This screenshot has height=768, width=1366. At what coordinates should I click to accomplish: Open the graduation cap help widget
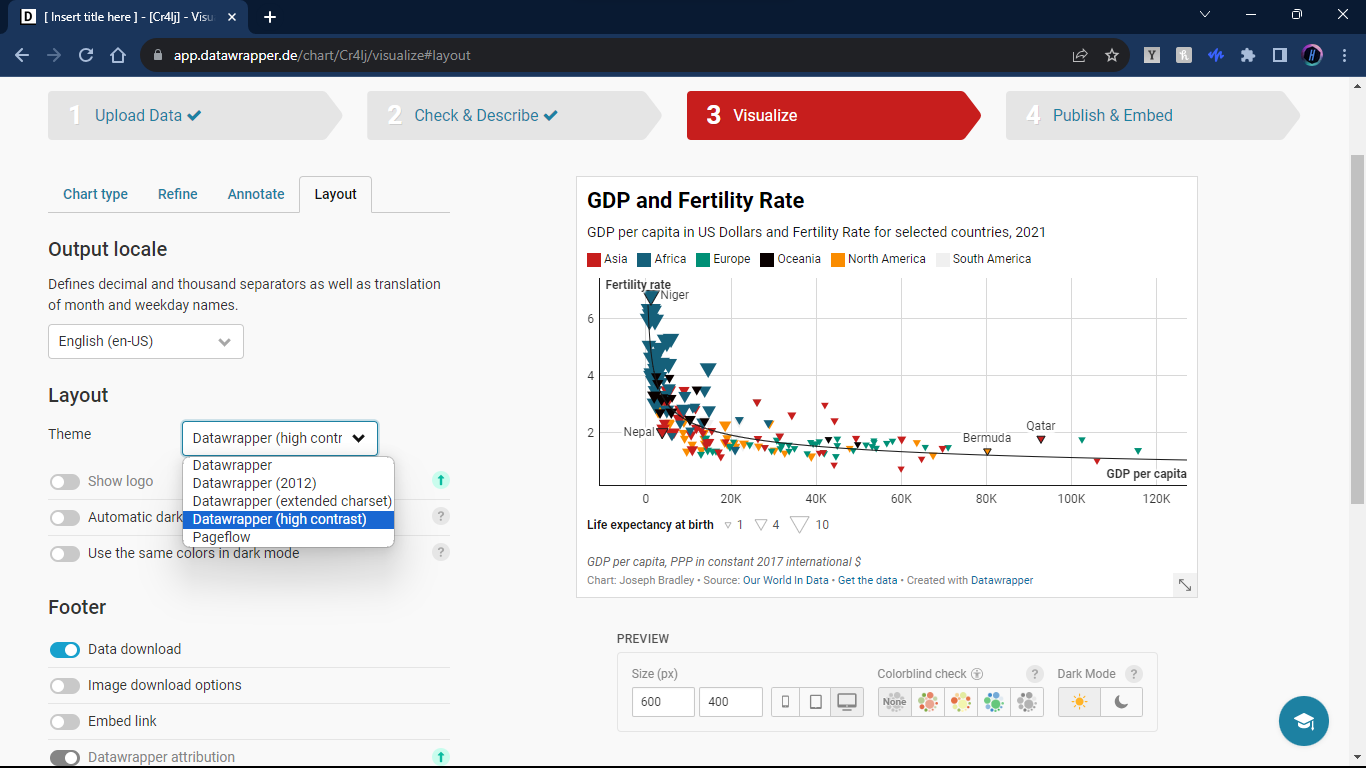[x=1303, y=721]
